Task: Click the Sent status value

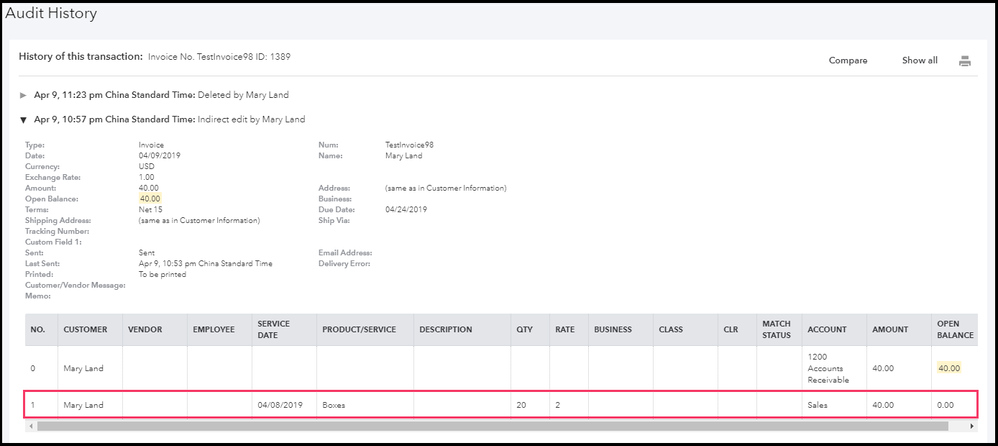Action: click(146, 253)
